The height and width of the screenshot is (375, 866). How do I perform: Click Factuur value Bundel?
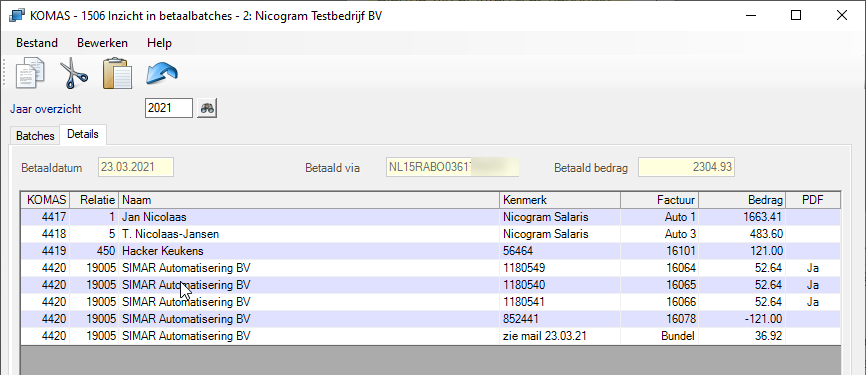[678, 336]
